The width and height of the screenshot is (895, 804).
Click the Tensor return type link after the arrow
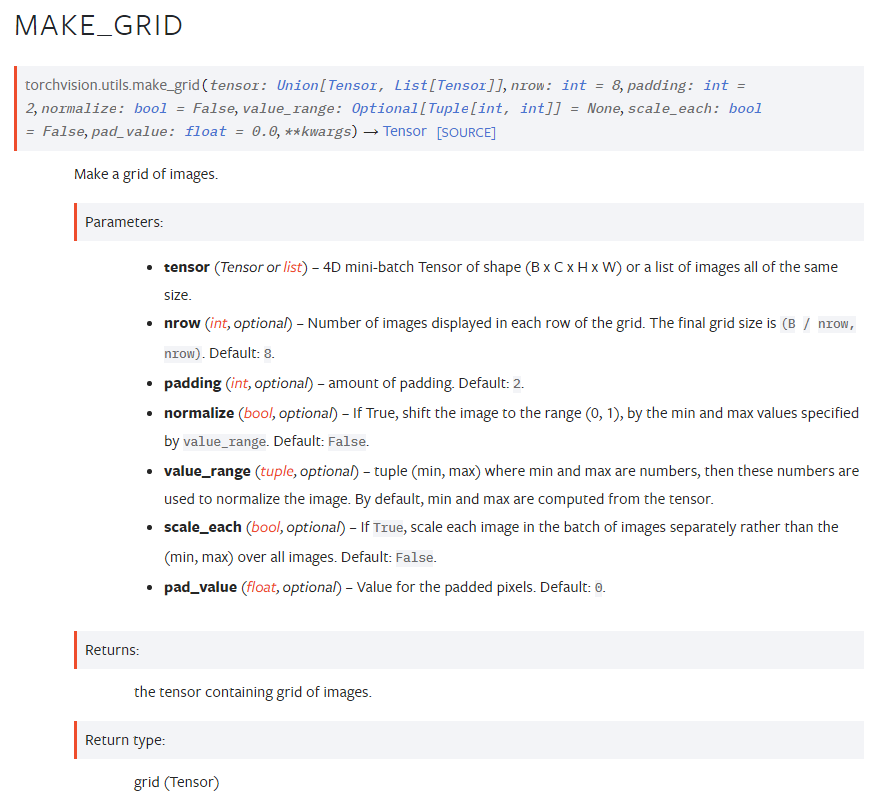[x=404, y=131]
